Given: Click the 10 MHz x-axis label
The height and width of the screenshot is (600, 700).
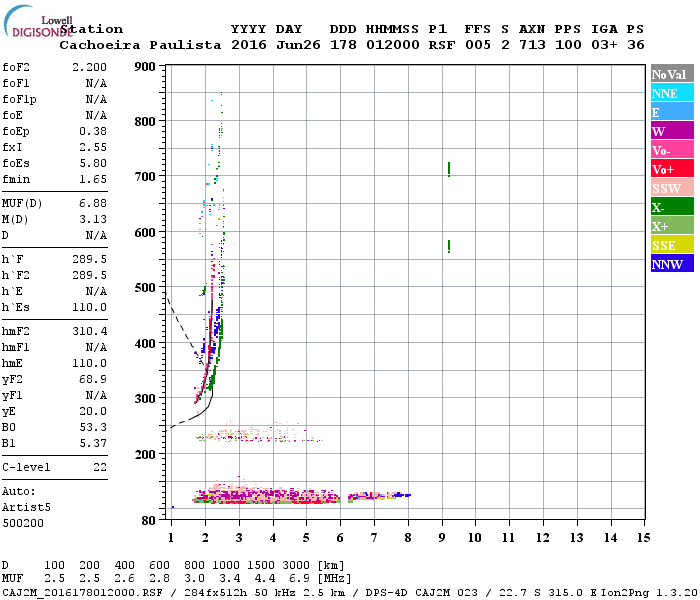Looking at the screenshot, I should (475, 538).
